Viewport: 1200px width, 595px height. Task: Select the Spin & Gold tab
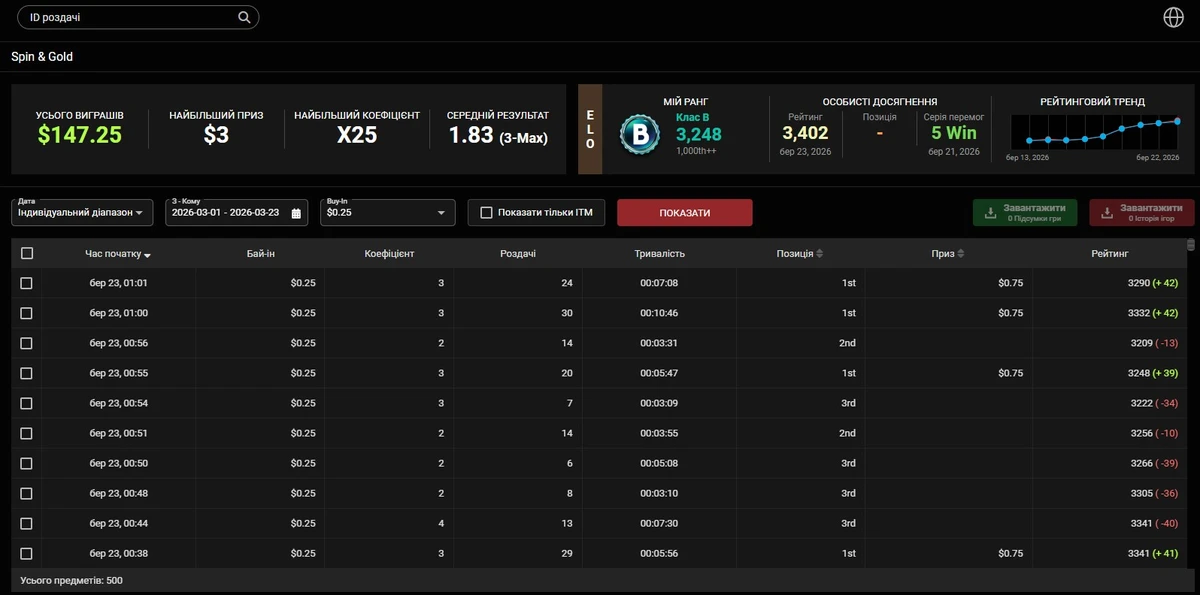(42, 57)
